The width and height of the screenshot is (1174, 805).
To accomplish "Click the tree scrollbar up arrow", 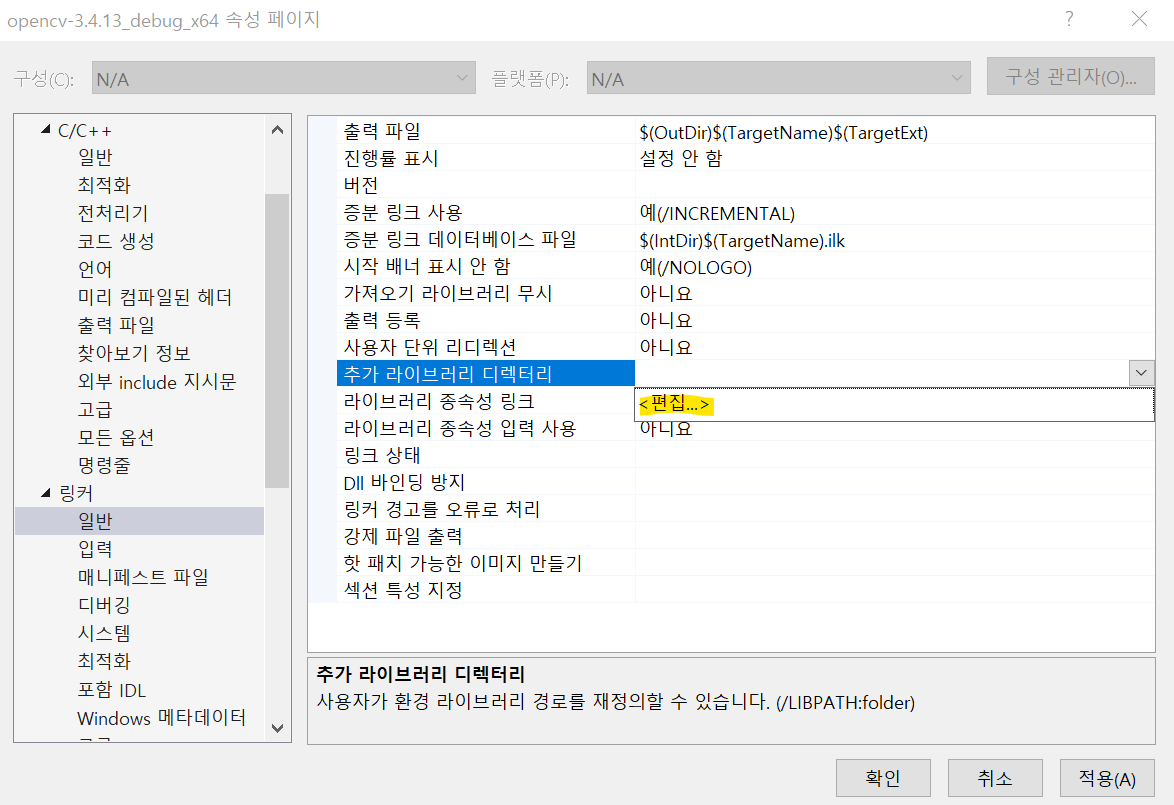I will click(278, 129).
